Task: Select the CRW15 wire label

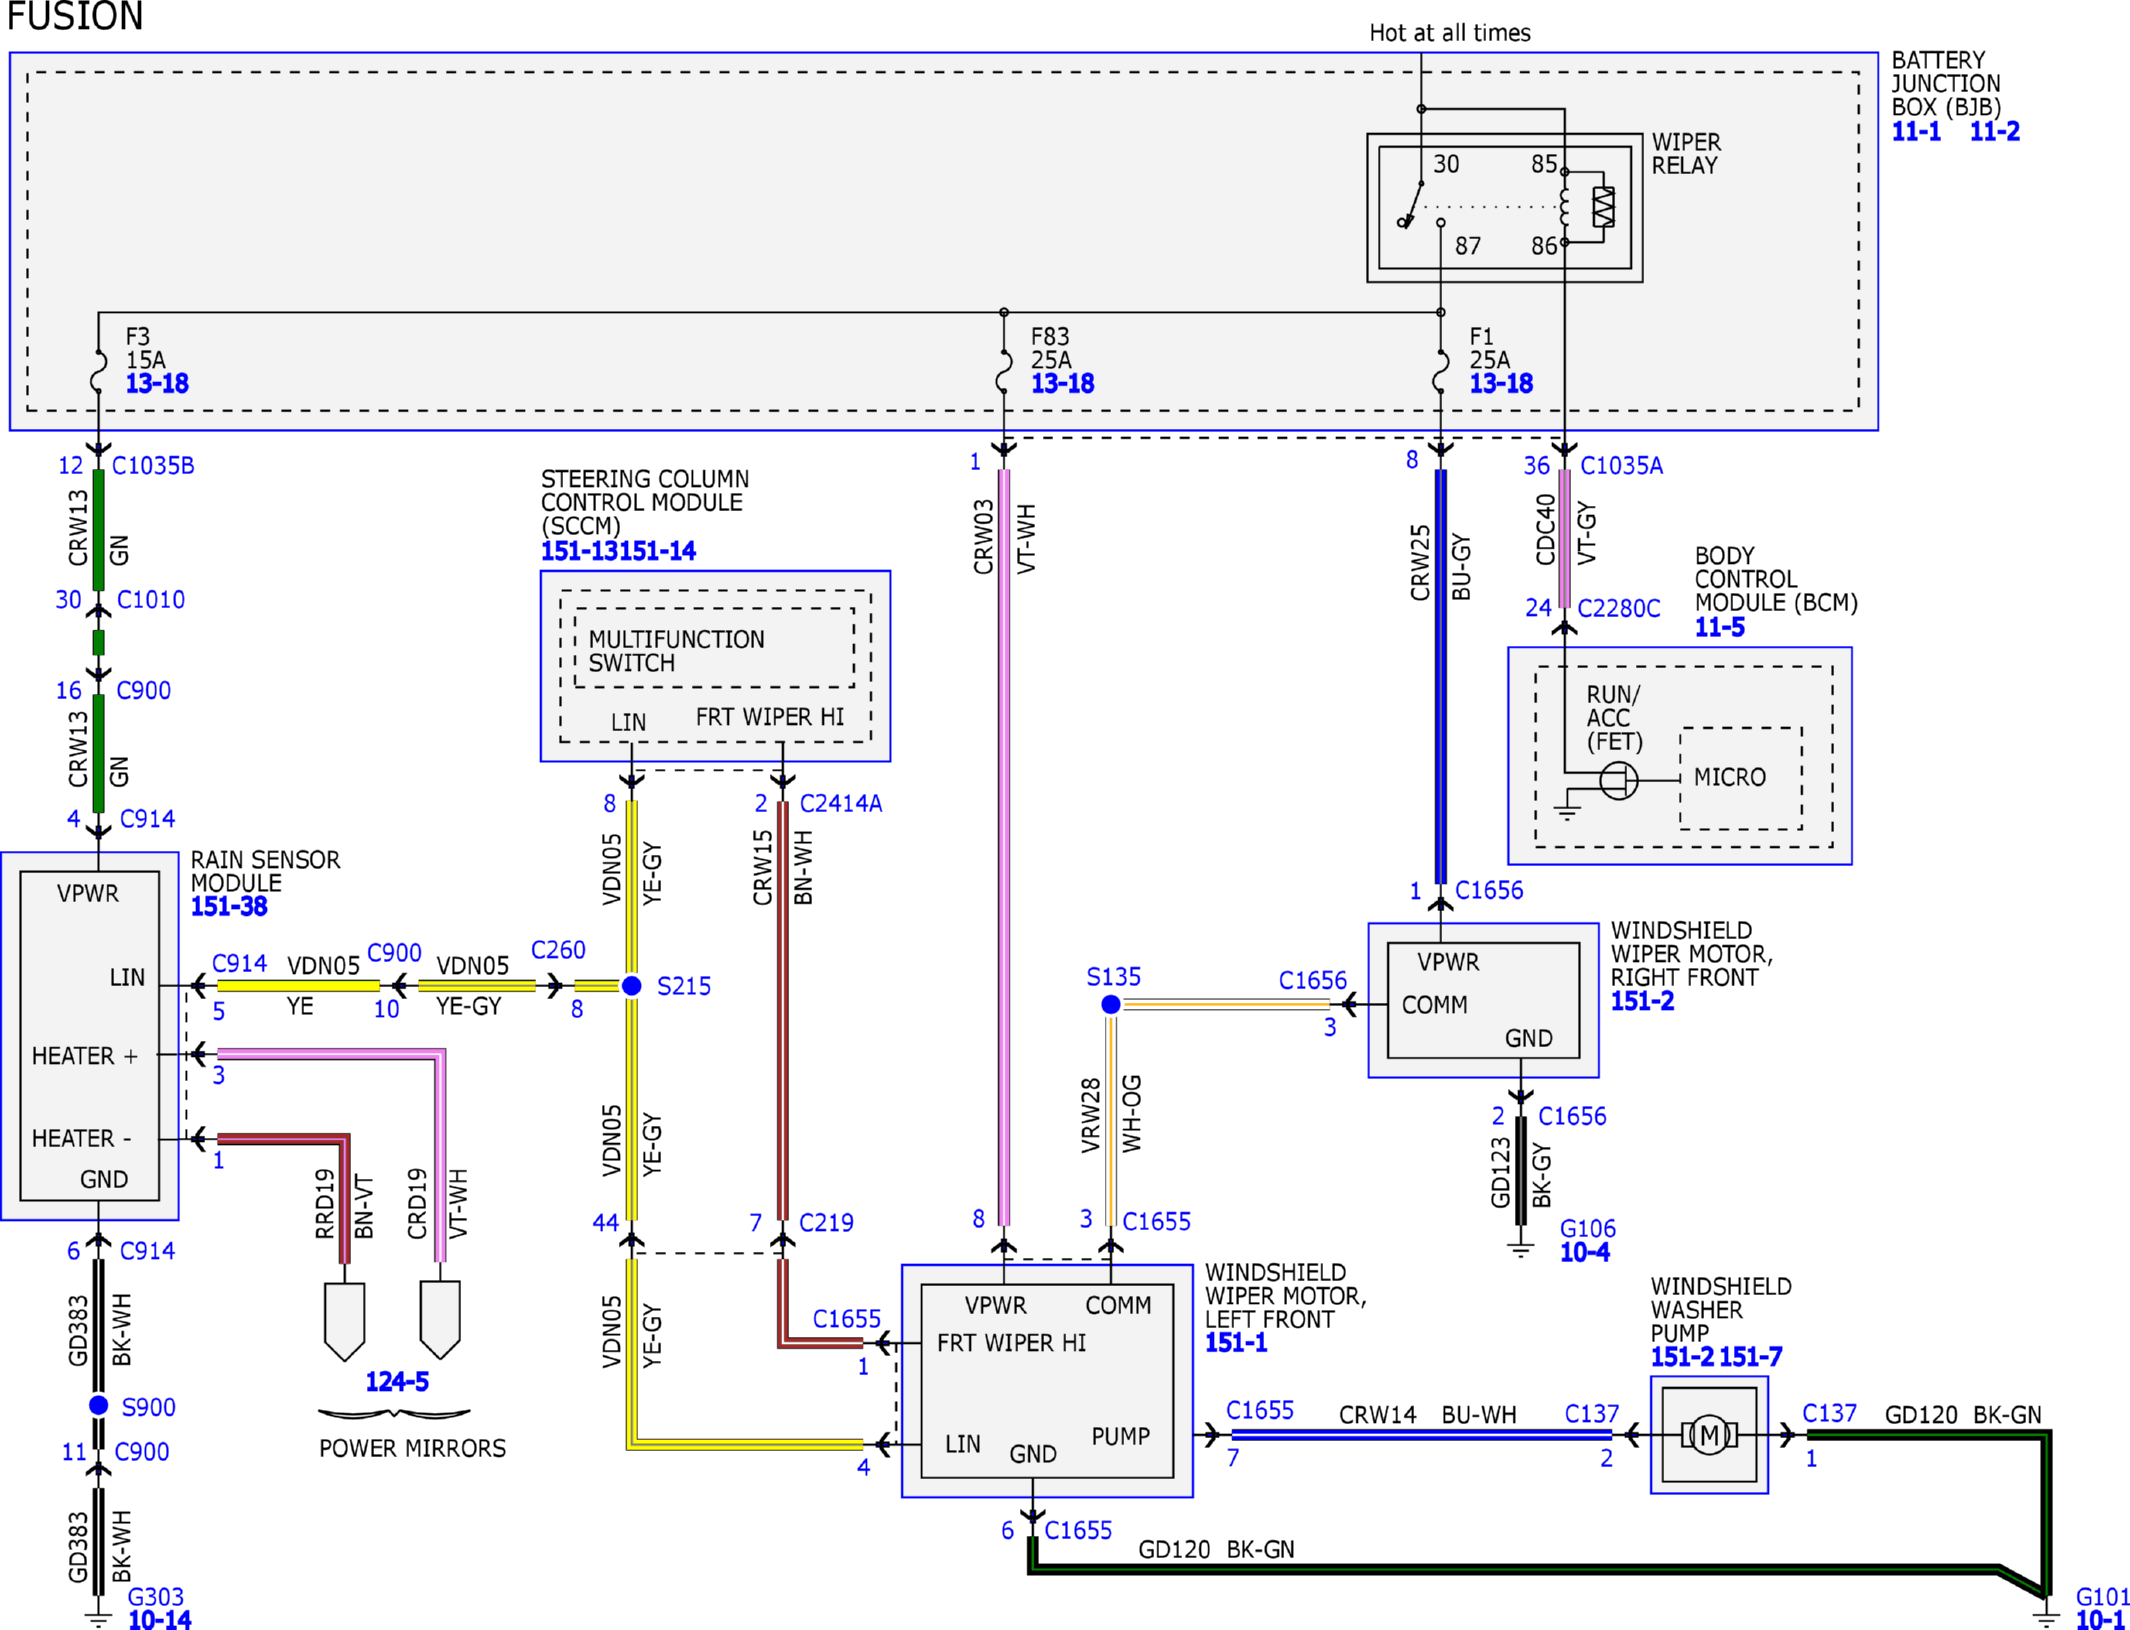Action: pos(763,868)
